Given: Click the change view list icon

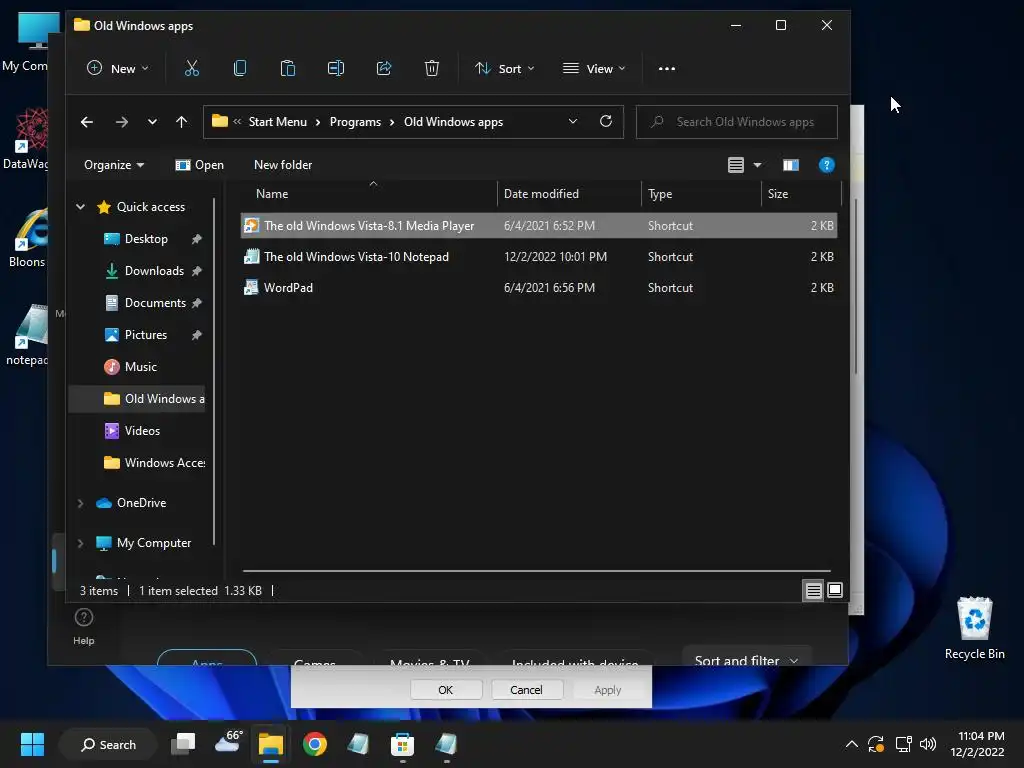Looking at the screenshot, I should [x=736, y=165].
